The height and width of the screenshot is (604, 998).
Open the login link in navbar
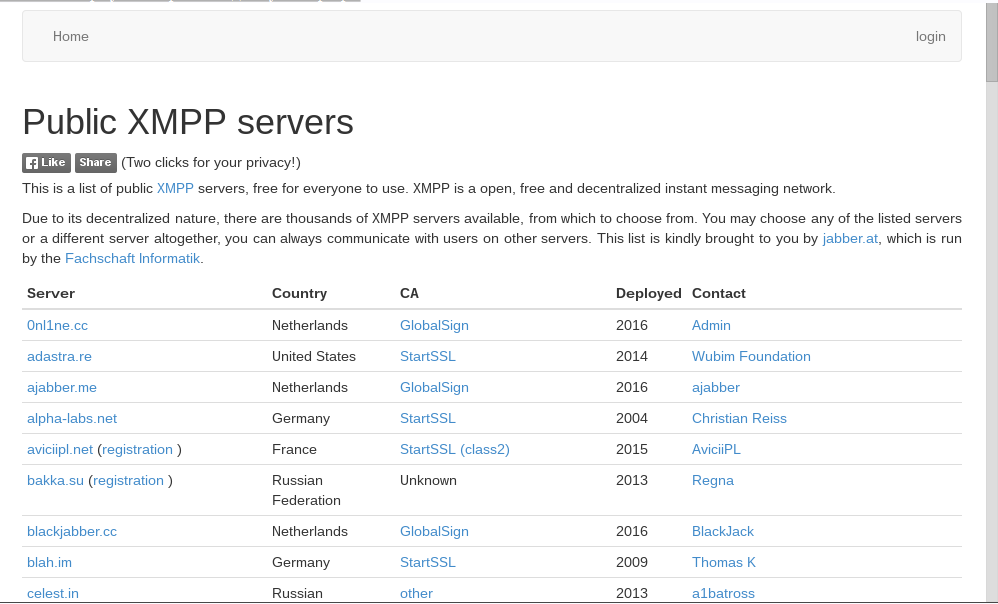[x=931, y=36]
